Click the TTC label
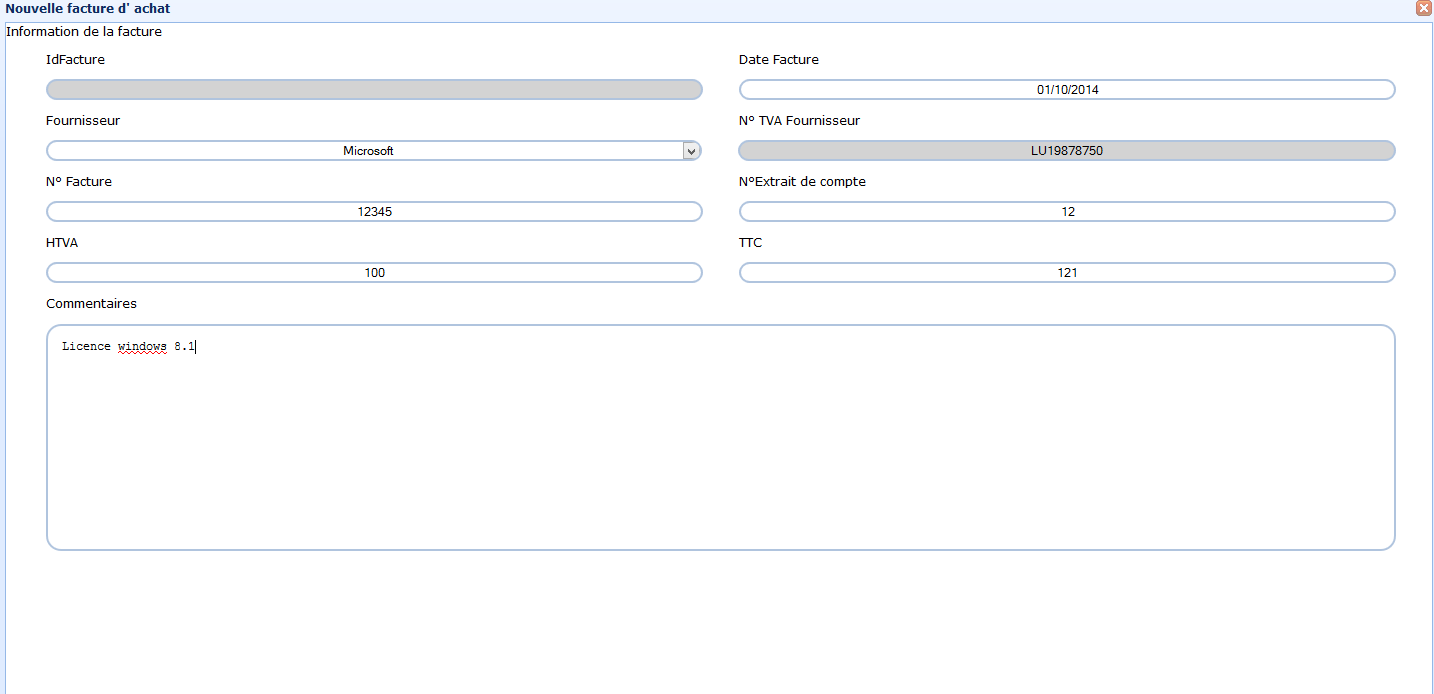Viewport: 1434px width, 694px height. coord(750,243)
